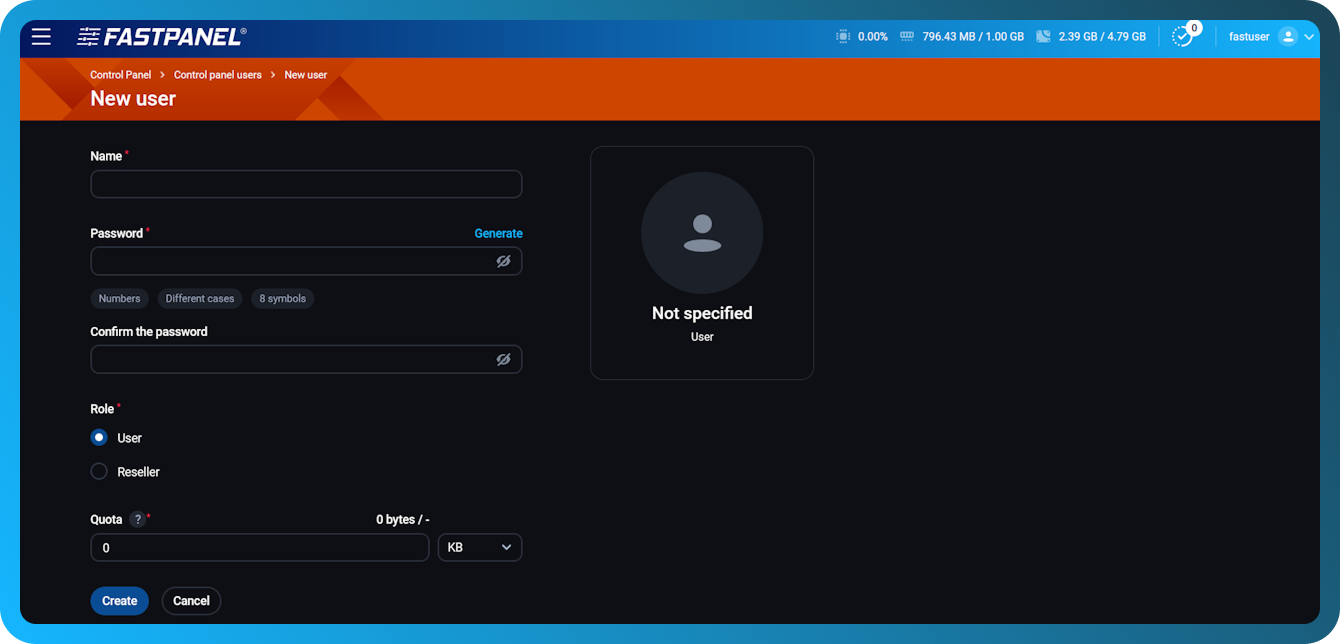The height and width of the screenshot is (644, 1340).
Task: Open the Quota help question mark
Action: (137, 519)
